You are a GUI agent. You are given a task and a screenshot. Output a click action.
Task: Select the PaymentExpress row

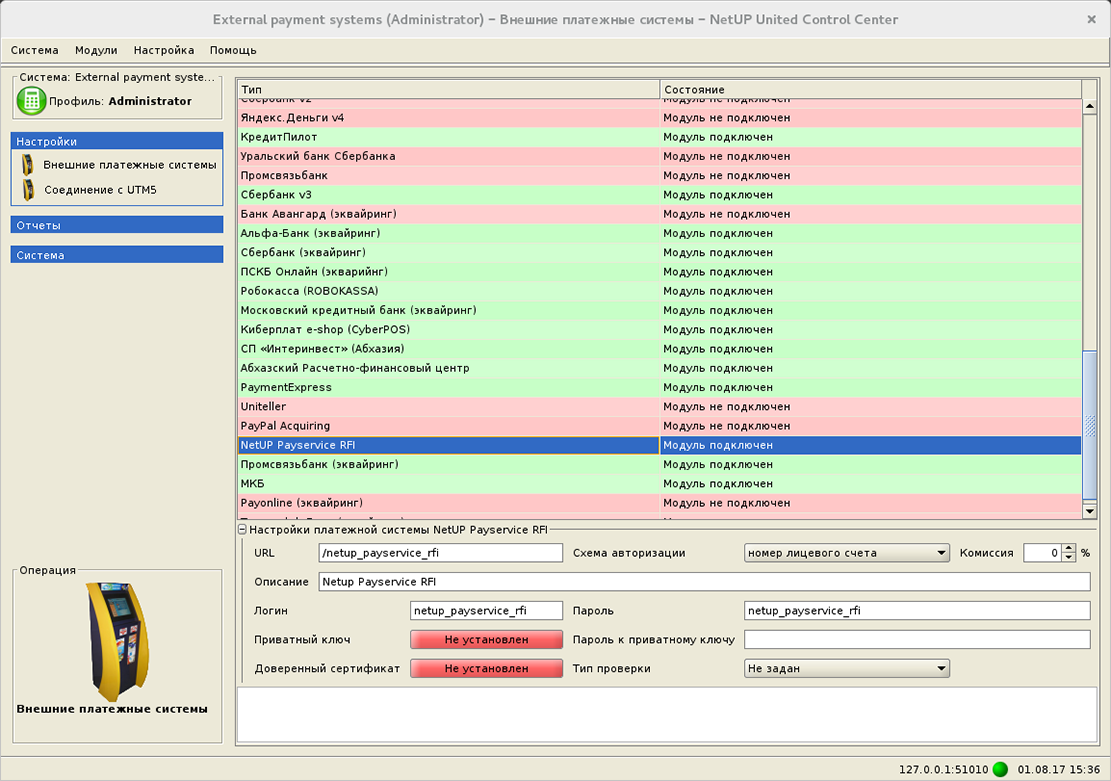[x=660, y=388]
